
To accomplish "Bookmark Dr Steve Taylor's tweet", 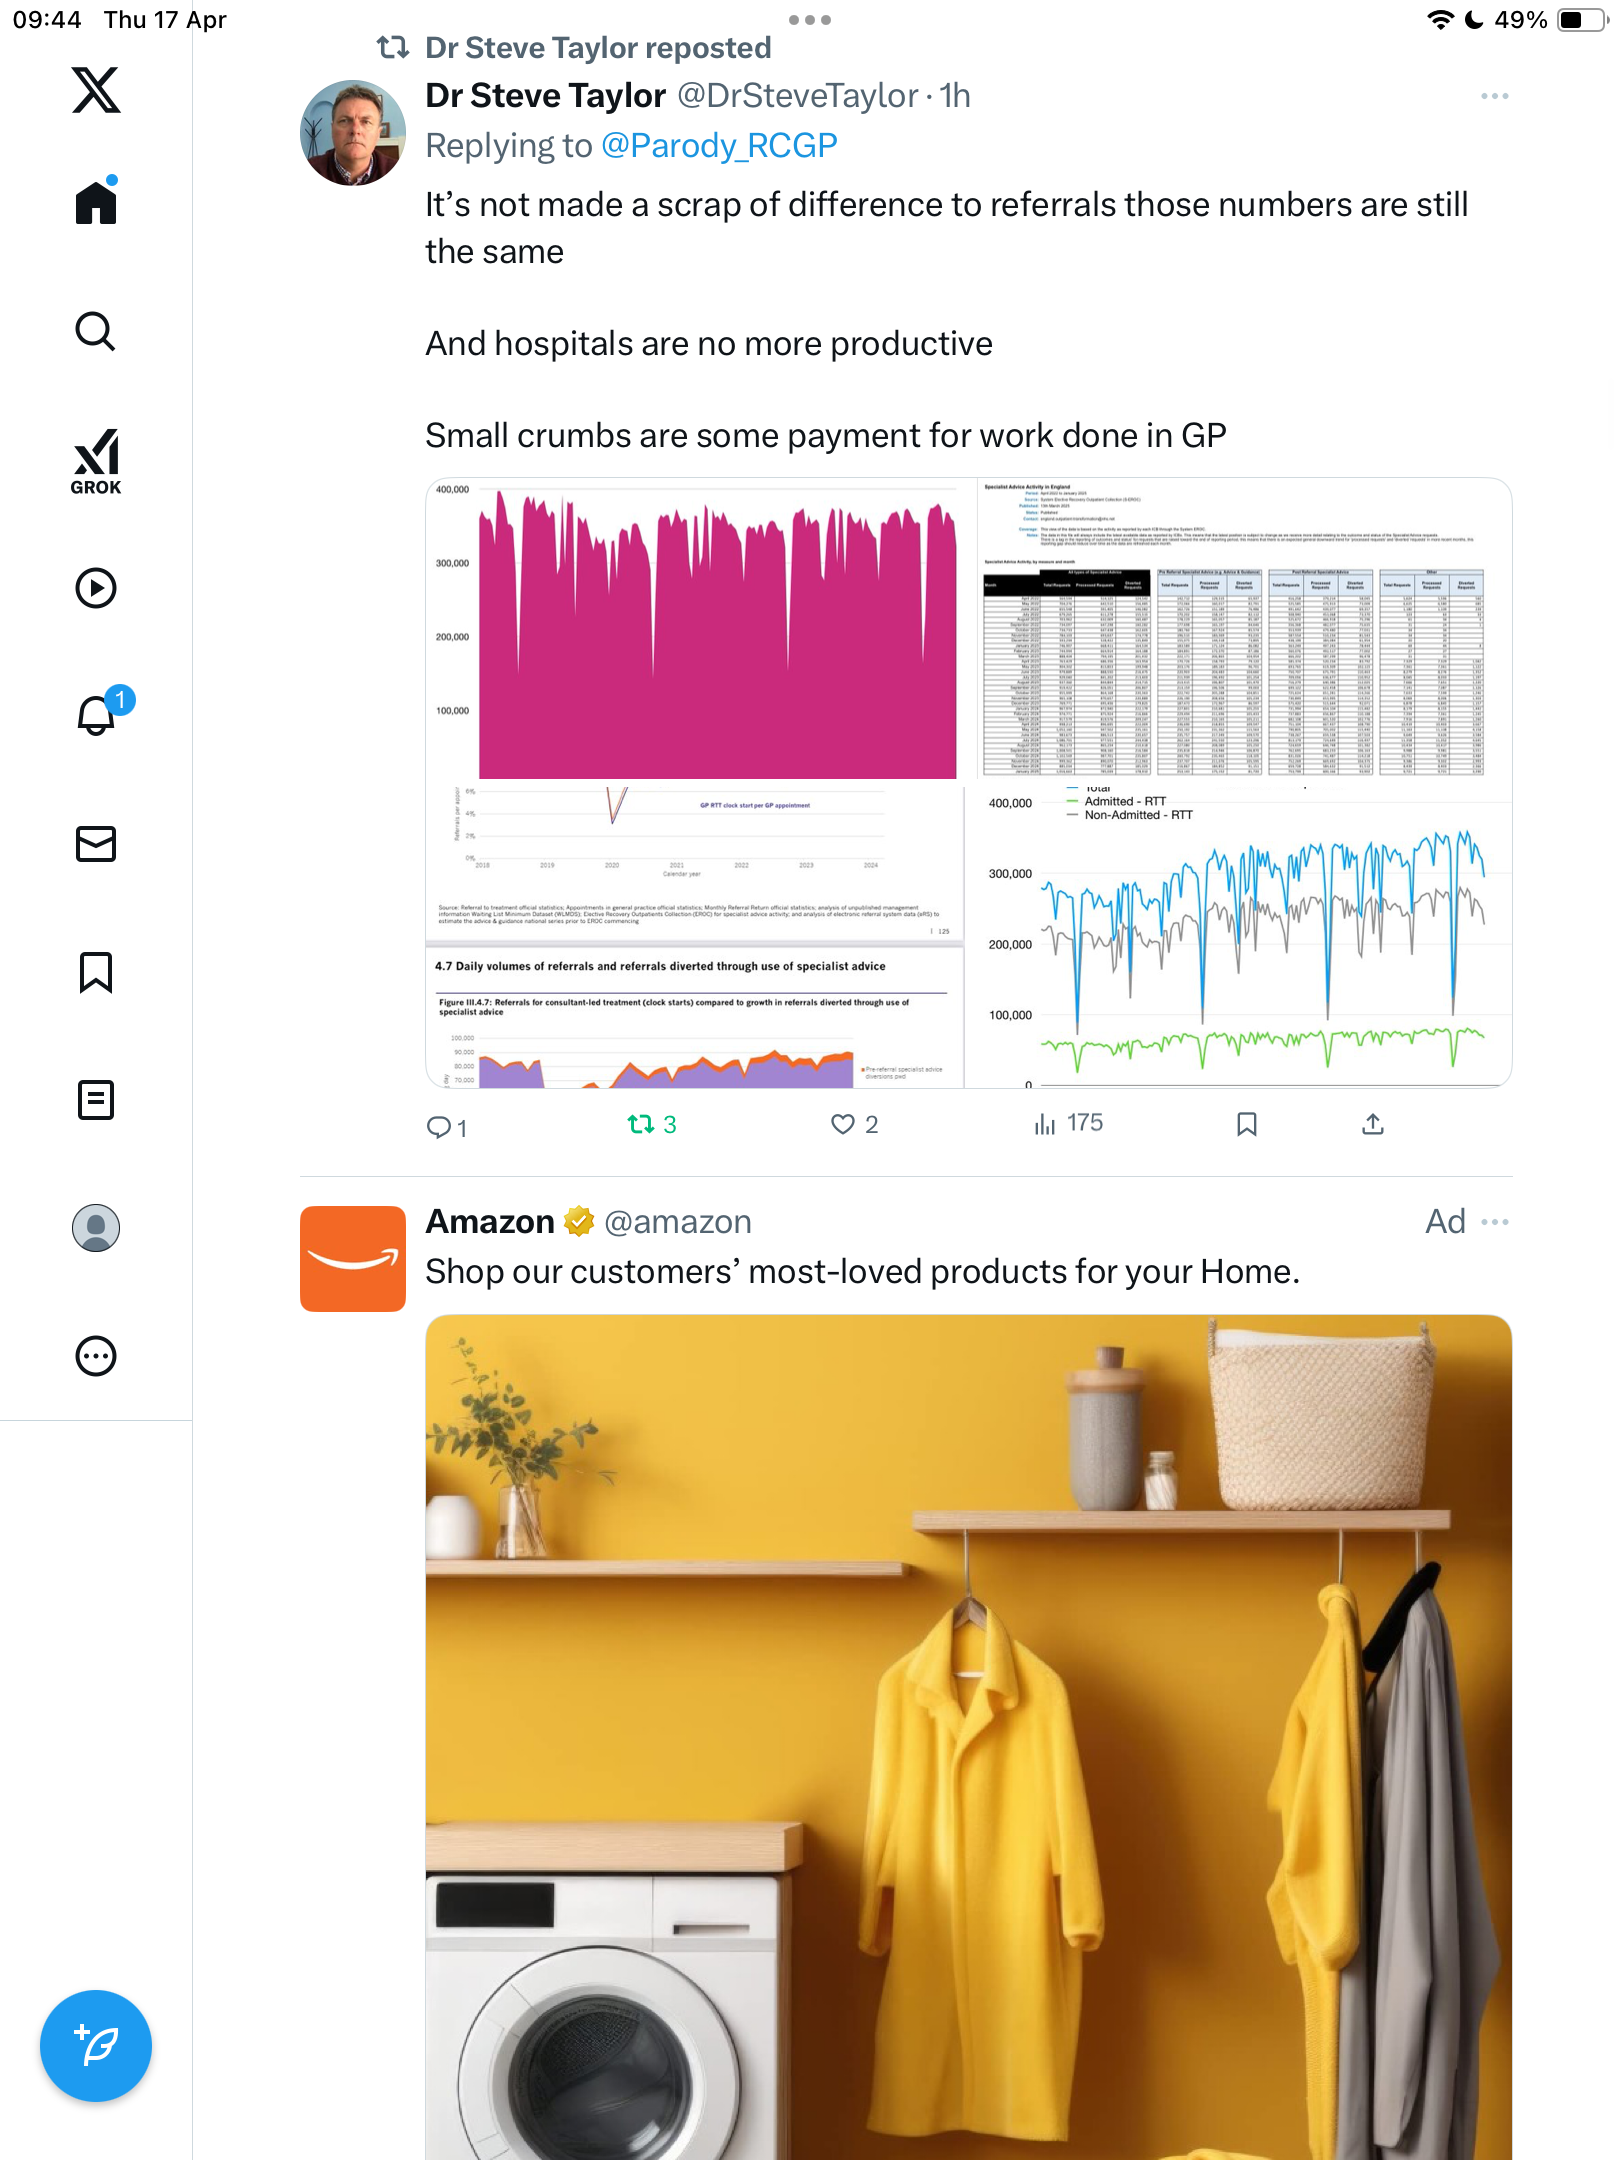I will pyautogui.click(x=1247, y=1125).
